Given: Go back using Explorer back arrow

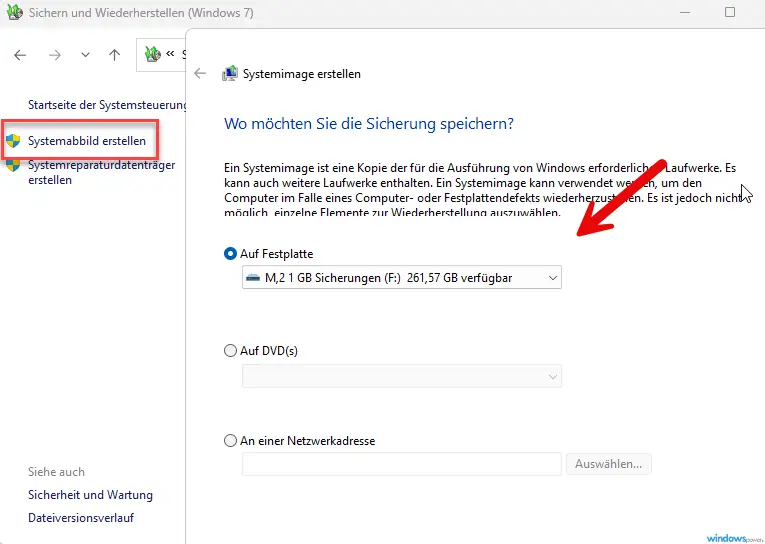Looking at the screenshot, I should coord(20,55).
